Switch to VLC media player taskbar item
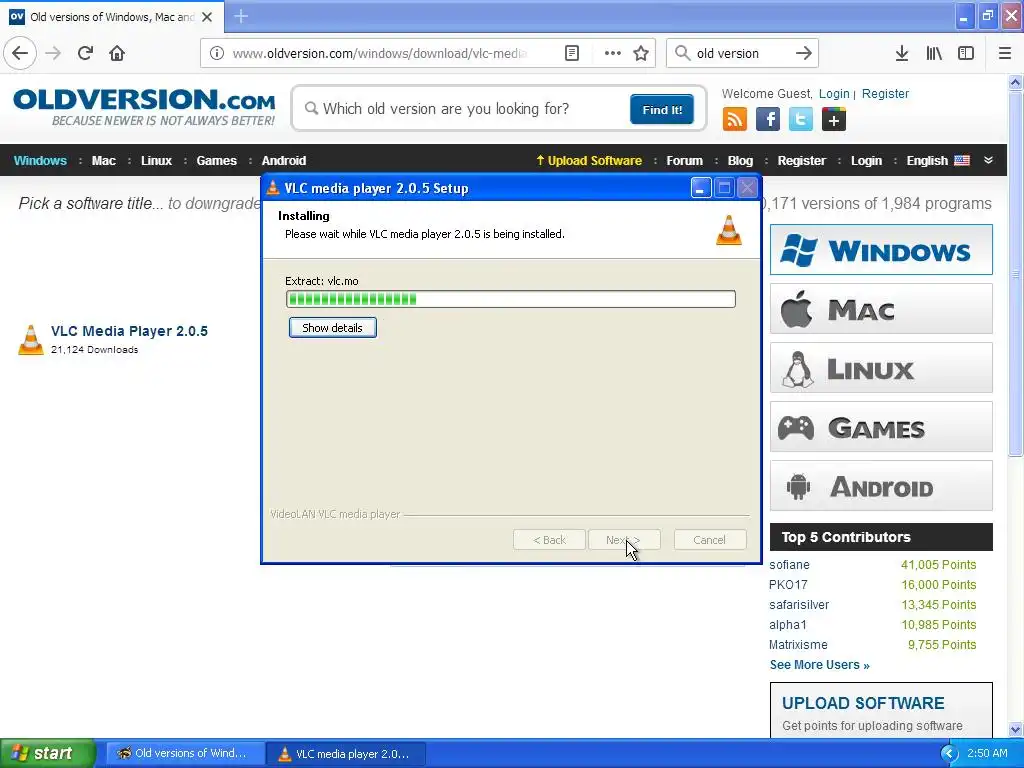Viewport: 1024px width, 768px height. coord(347,753)
